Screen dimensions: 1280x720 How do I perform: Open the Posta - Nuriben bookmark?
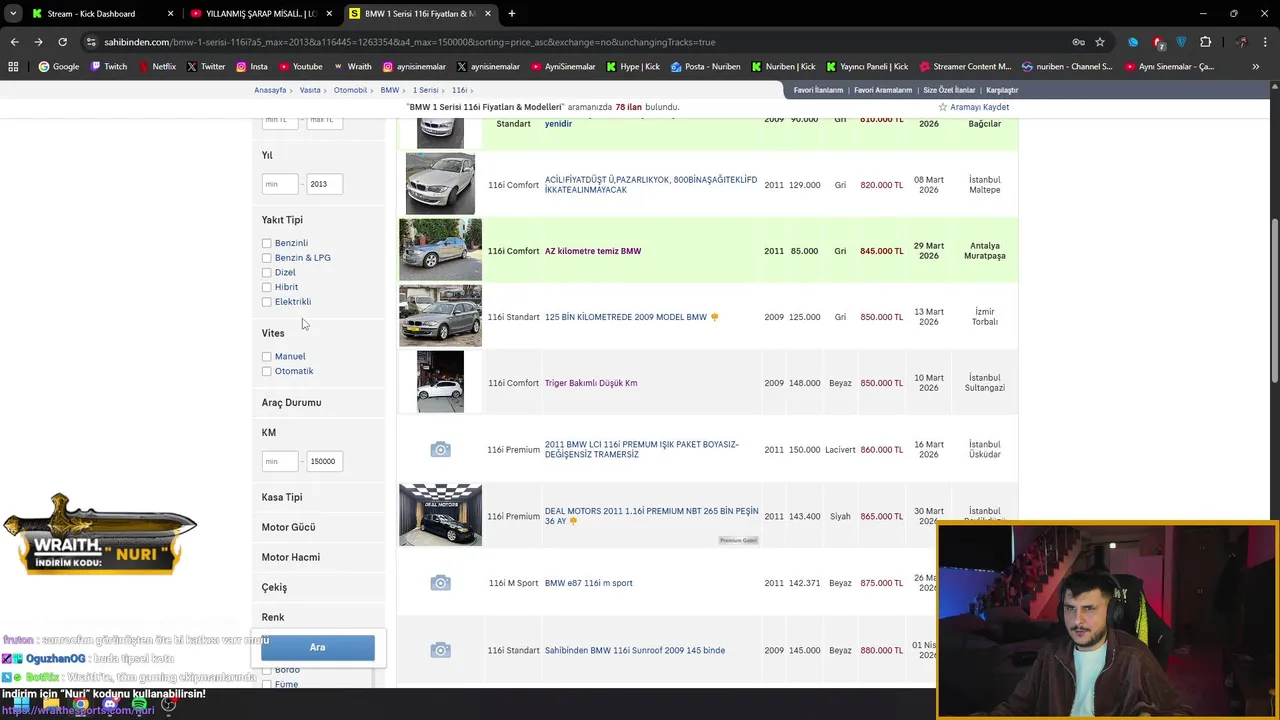(706, 67)
